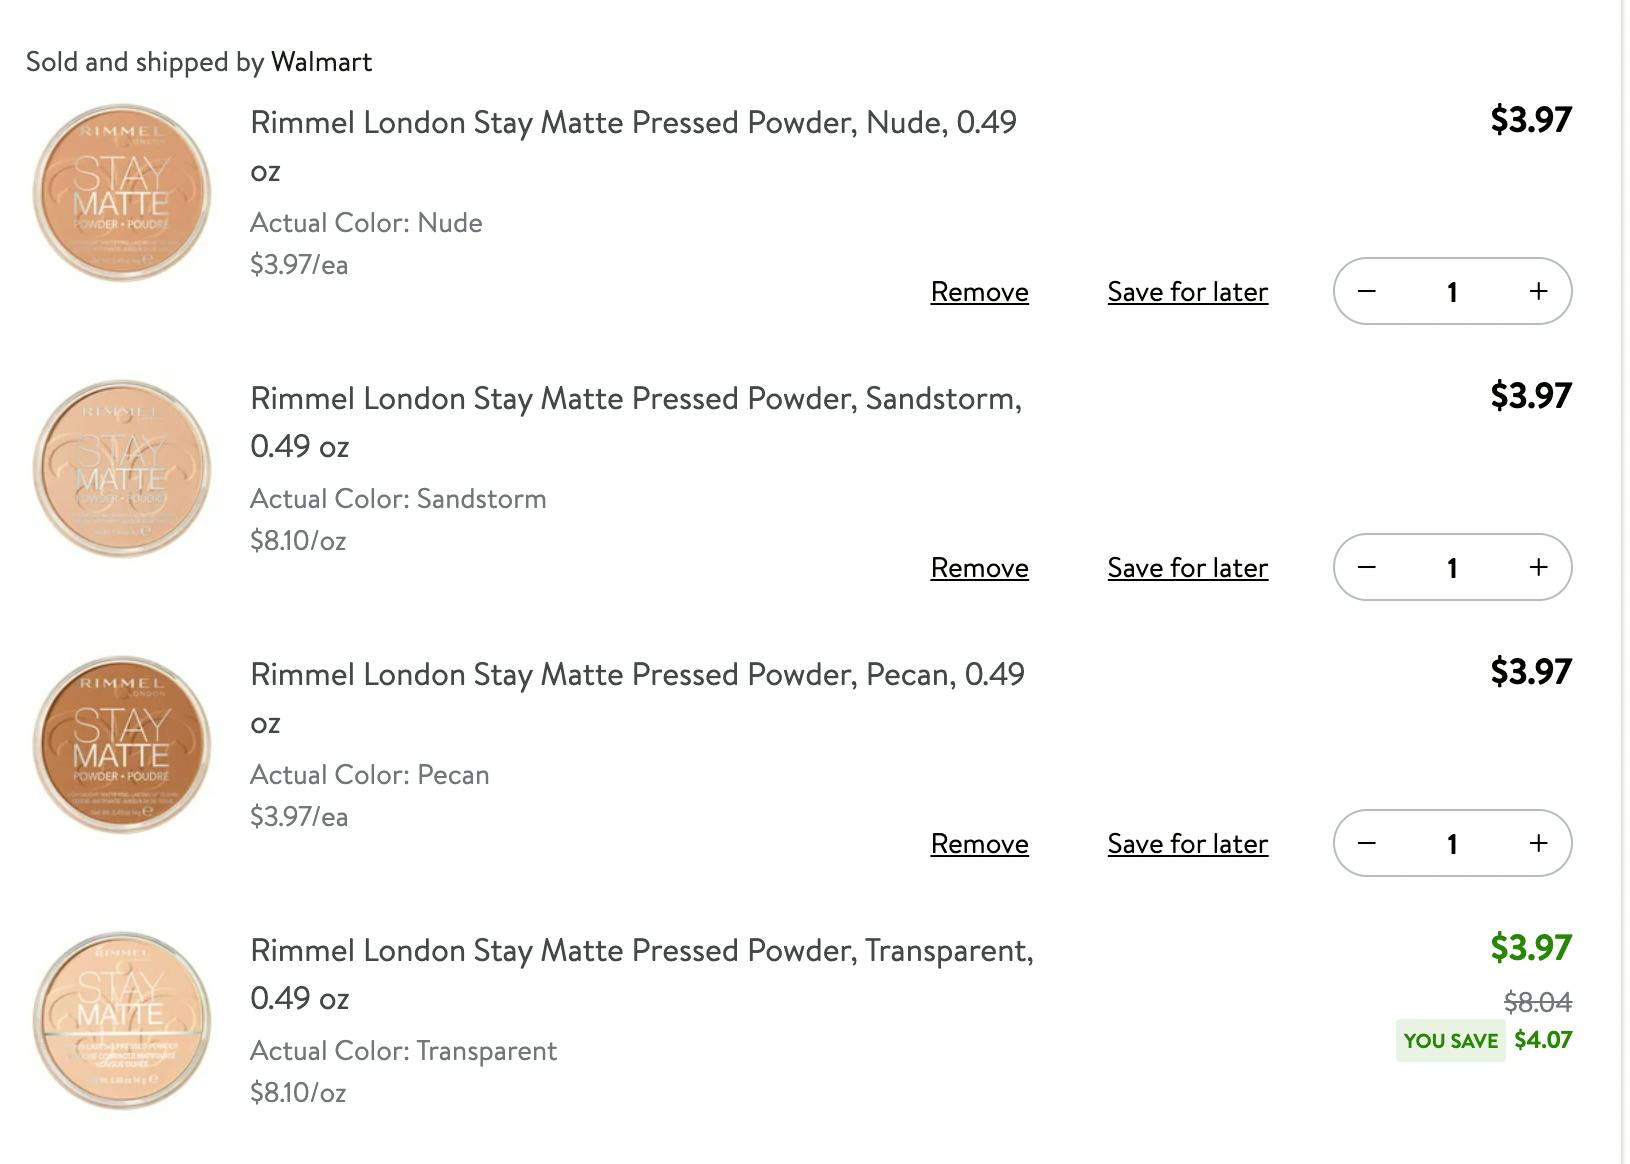Open Rimmel Stay Matte Nude product title

pyautogui.click(x=633, y=146)
